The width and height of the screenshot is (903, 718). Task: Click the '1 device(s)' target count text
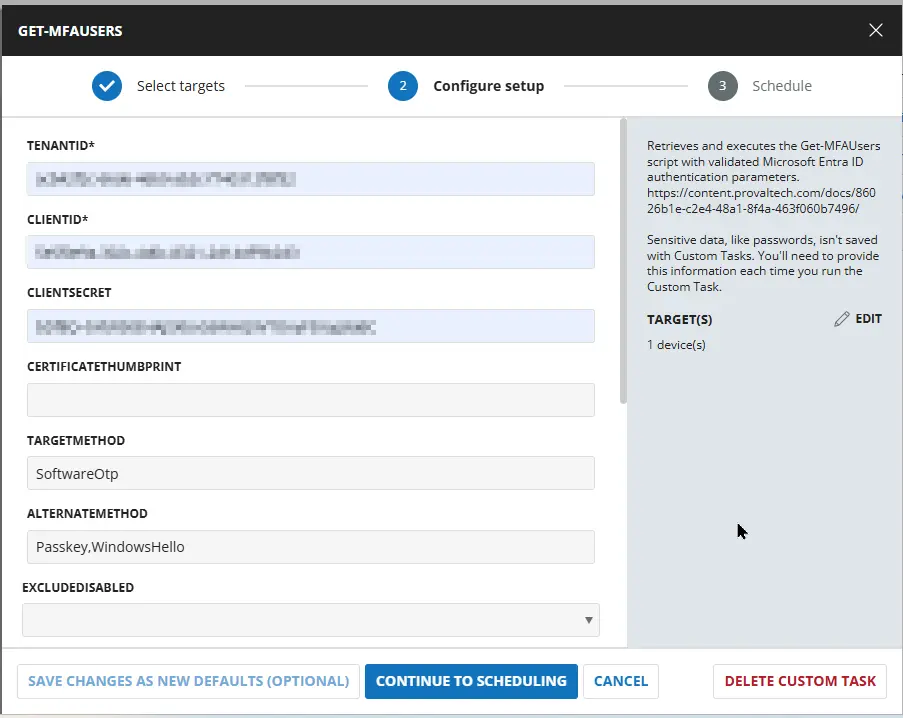coord(676,345)
